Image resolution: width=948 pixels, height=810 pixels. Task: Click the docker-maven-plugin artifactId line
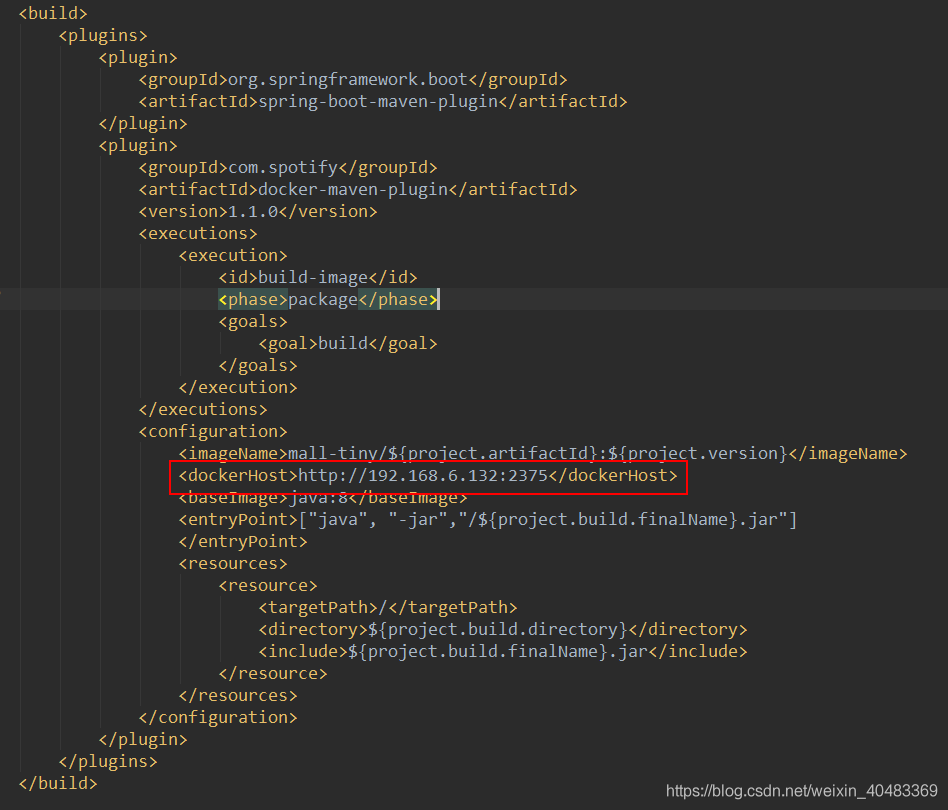[358, 190]
